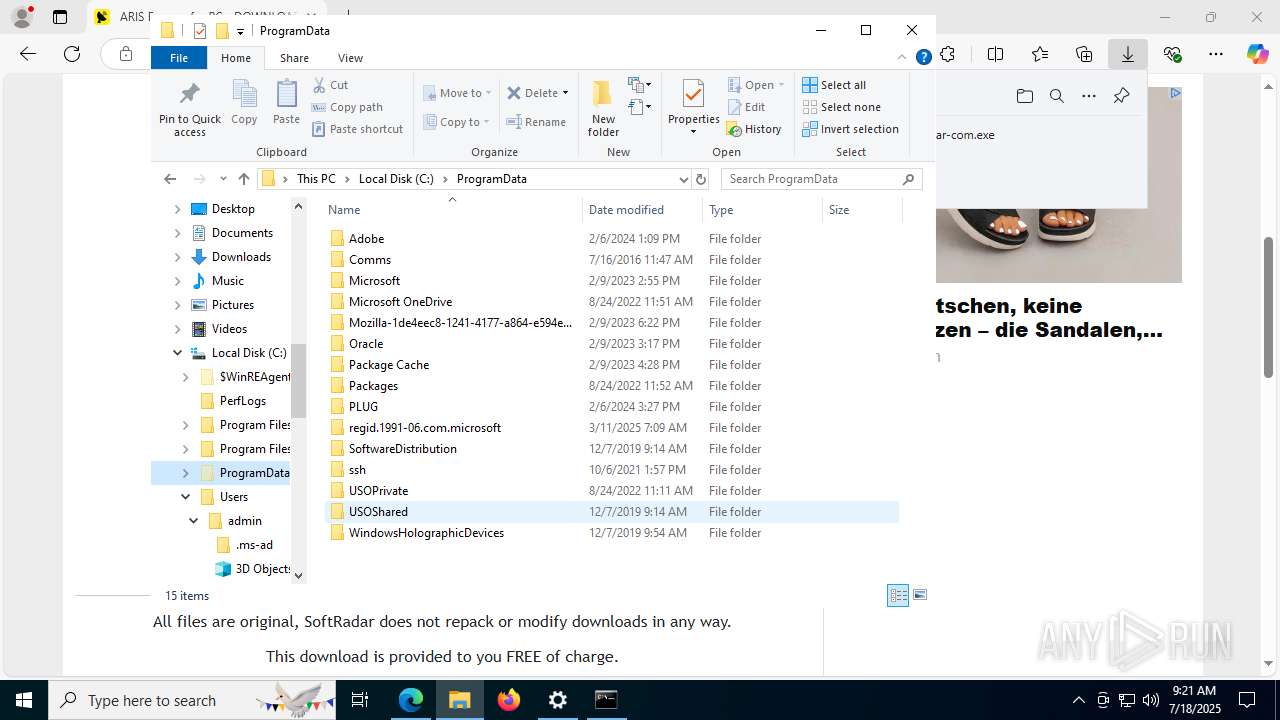
Task: Click Copy path command
Action: [347, 107]
